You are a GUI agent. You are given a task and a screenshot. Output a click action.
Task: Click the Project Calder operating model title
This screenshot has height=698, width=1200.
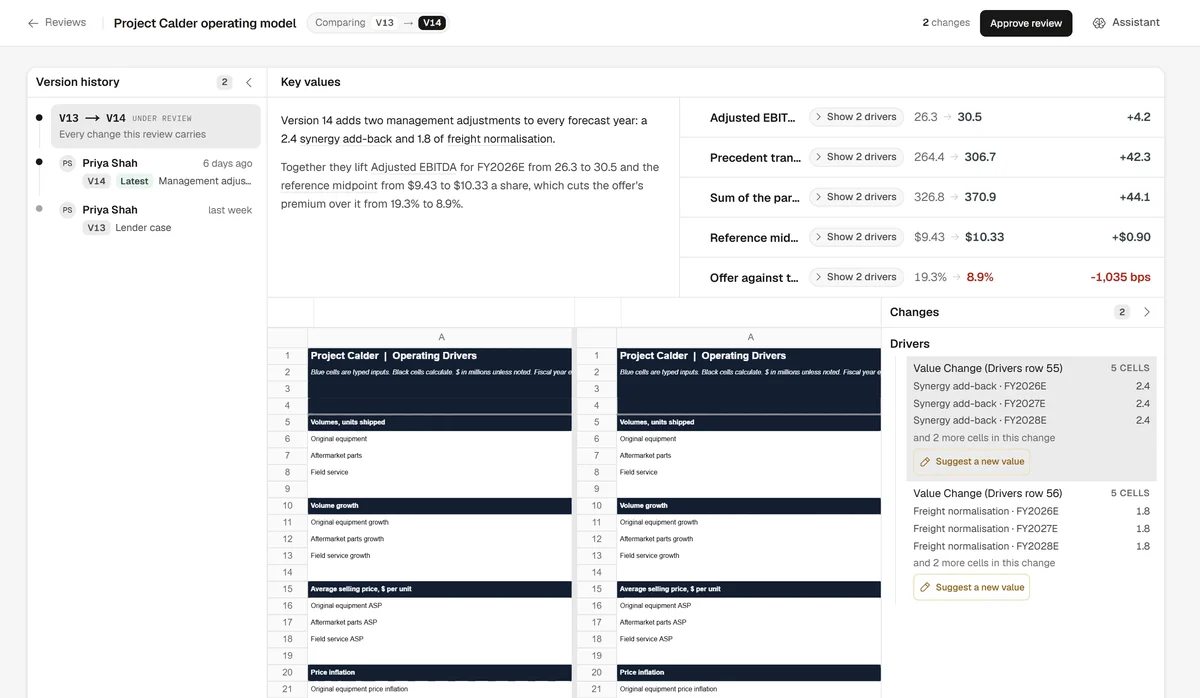[205, 23]
